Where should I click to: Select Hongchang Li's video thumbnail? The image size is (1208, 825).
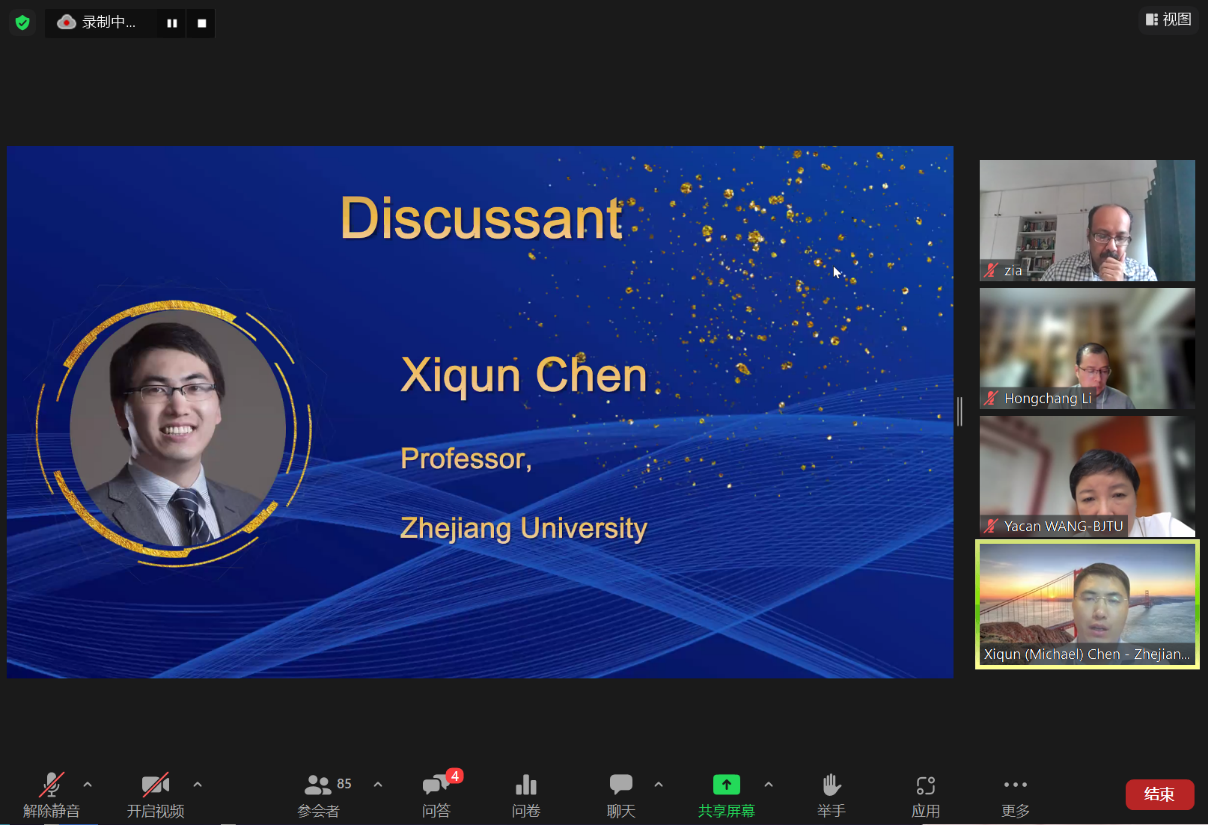click(x=1087, y=348)
